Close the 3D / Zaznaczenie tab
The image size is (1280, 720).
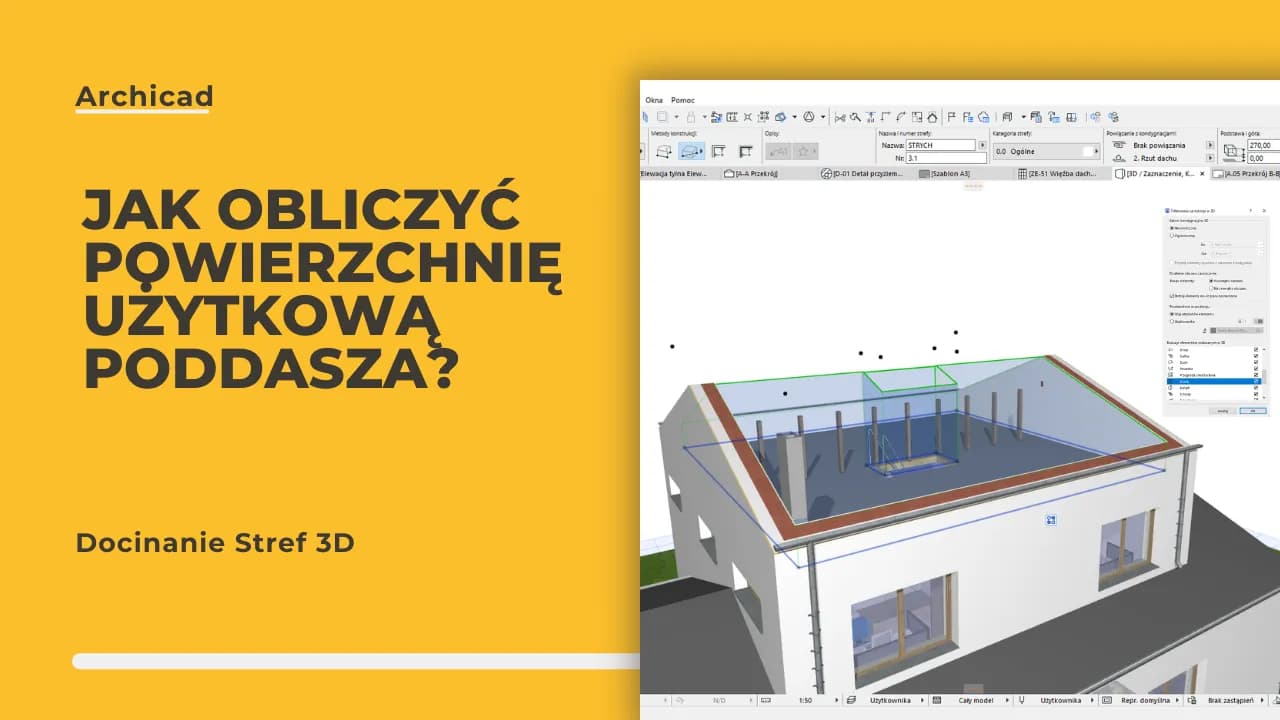[1203, 174]
